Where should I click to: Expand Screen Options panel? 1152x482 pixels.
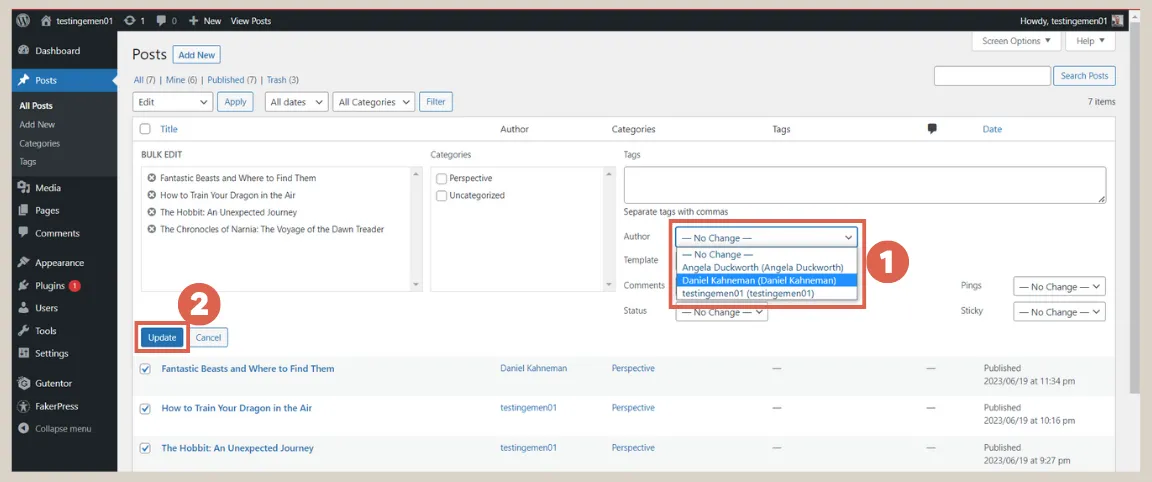point(1016,41)
